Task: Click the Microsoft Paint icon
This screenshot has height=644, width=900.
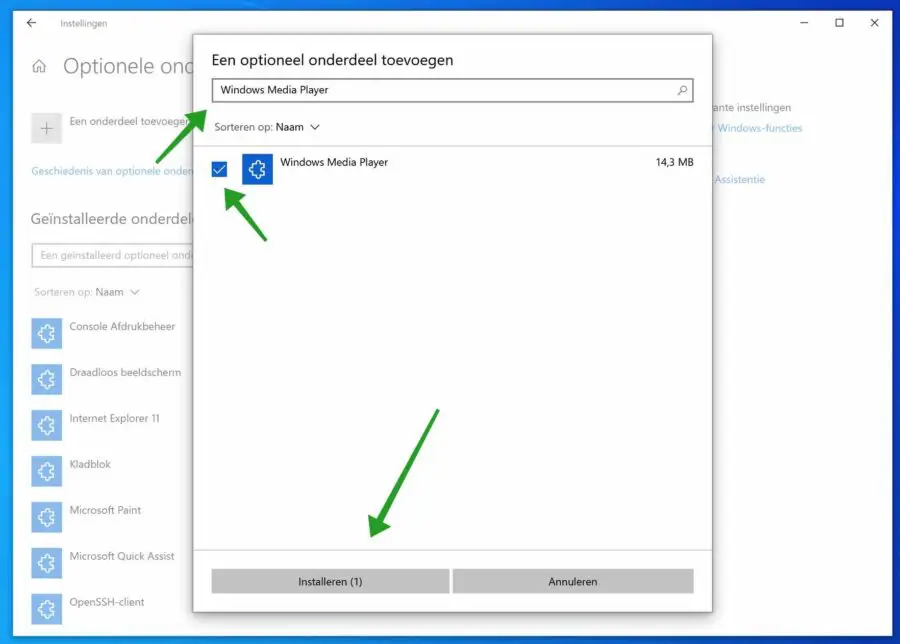Action: (x=46, y=517)
